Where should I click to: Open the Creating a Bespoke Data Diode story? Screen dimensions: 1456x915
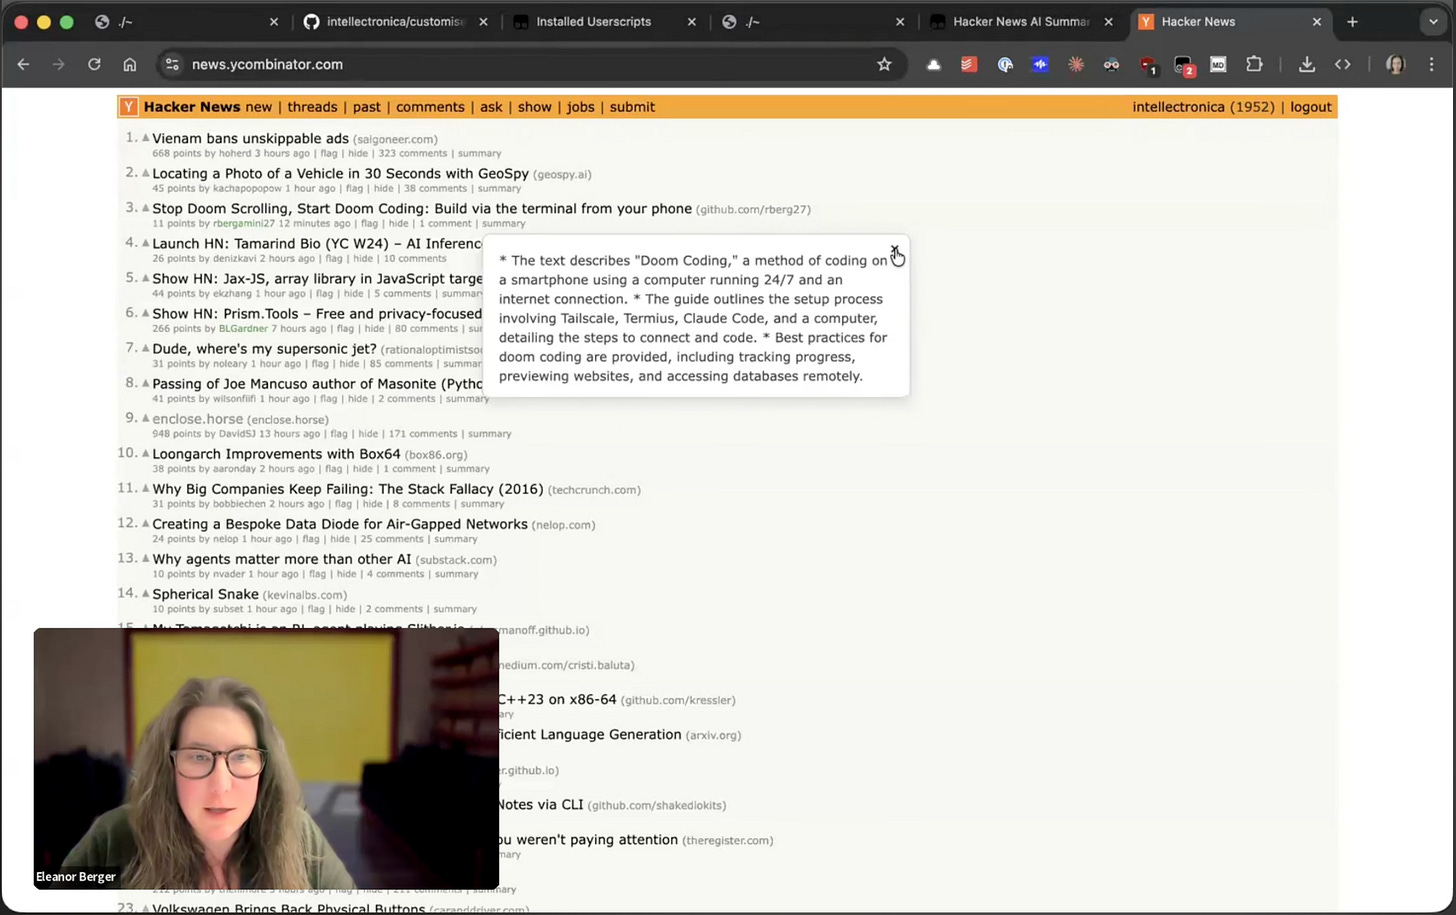[x=340, y=523]
